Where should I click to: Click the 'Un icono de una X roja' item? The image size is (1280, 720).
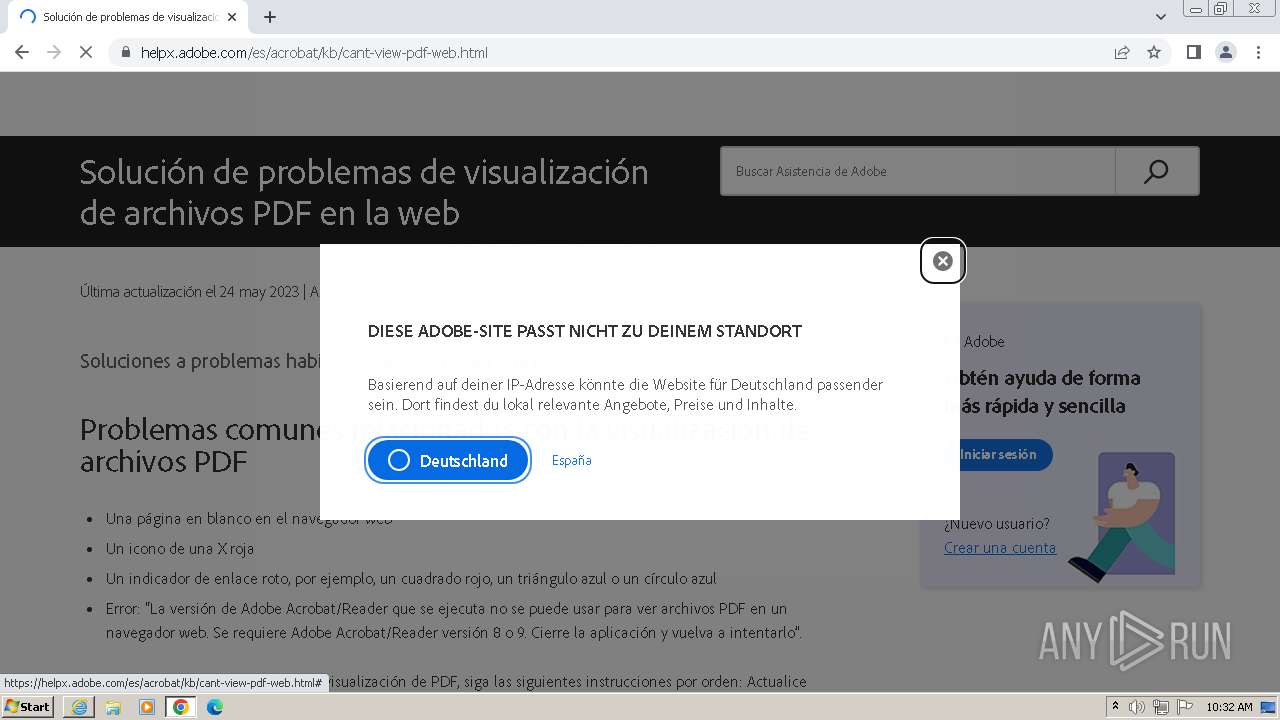pyautogui.click(x=180, y=549)
